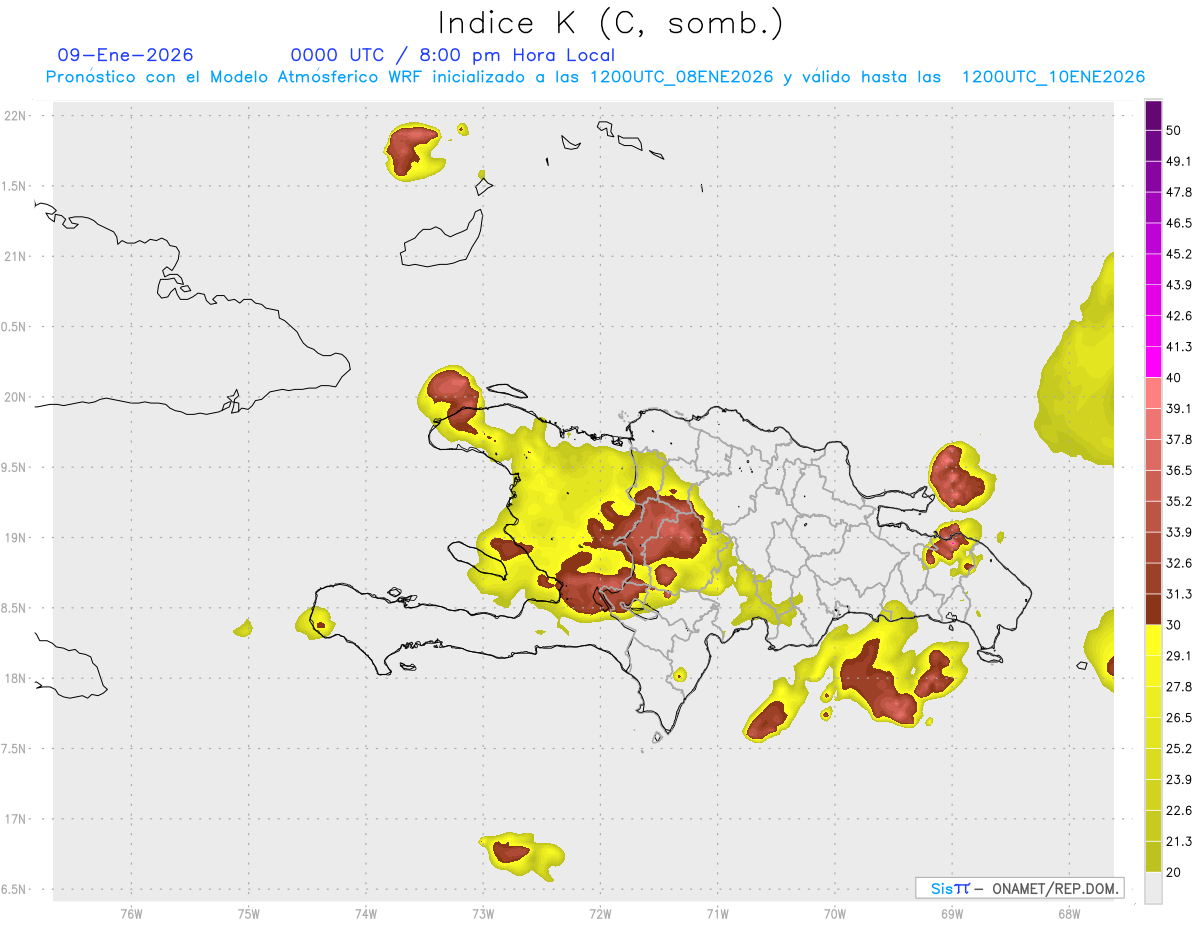Click the legend value '40'
Screen dimensions: 1200x927
pyautogui.click(x=1173, y=378)
